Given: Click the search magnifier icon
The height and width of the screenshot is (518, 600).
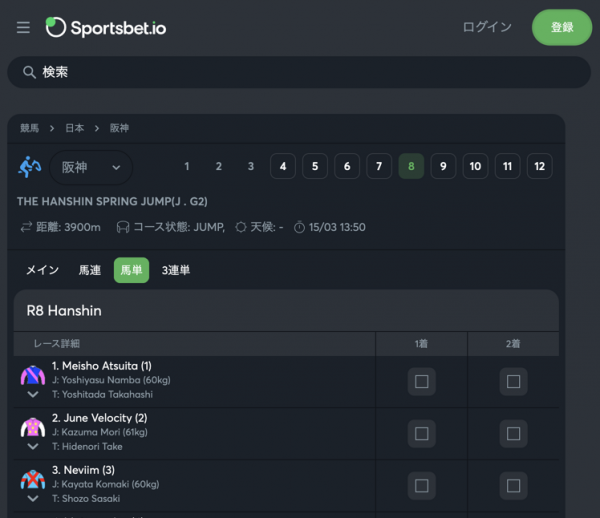Looking at the screenshot, I should pos(29,72).
